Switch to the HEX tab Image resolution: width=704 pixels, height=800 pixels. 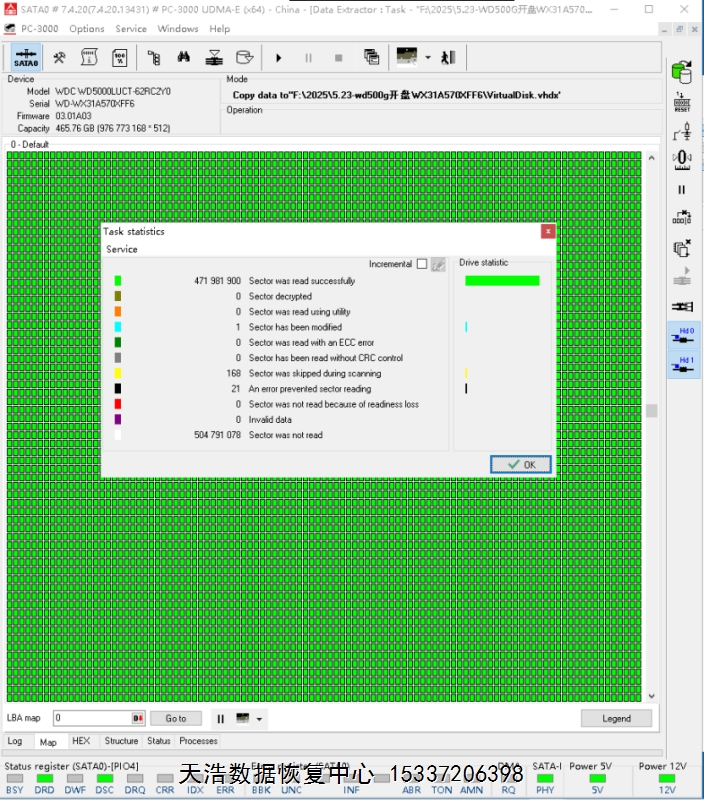click(81, 741)
